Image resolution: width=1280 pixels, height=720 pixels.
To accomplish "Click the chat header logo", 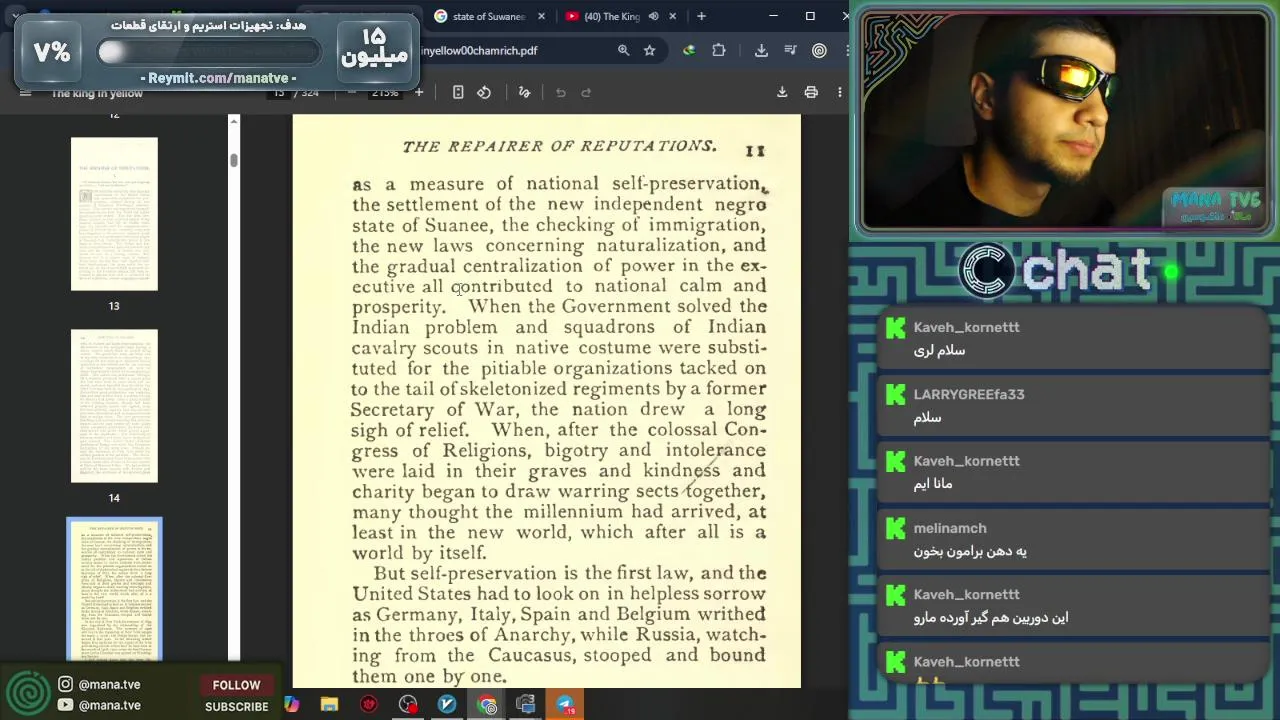I will (985, 270).
